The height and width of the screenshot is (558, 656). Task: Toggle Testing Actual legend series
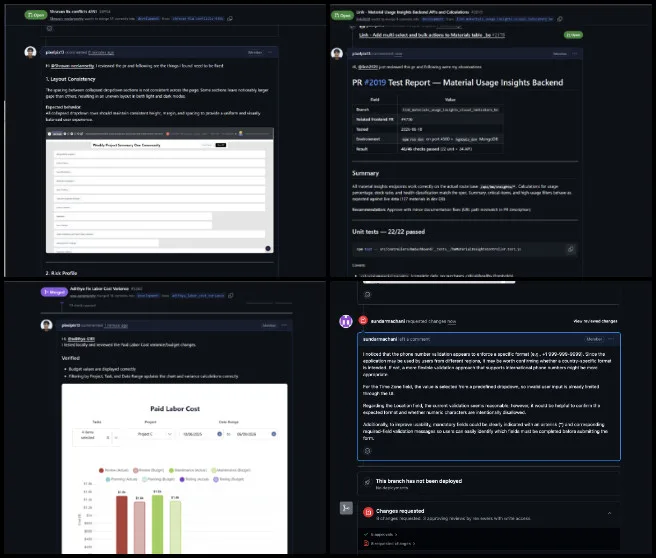coord(194,479)
